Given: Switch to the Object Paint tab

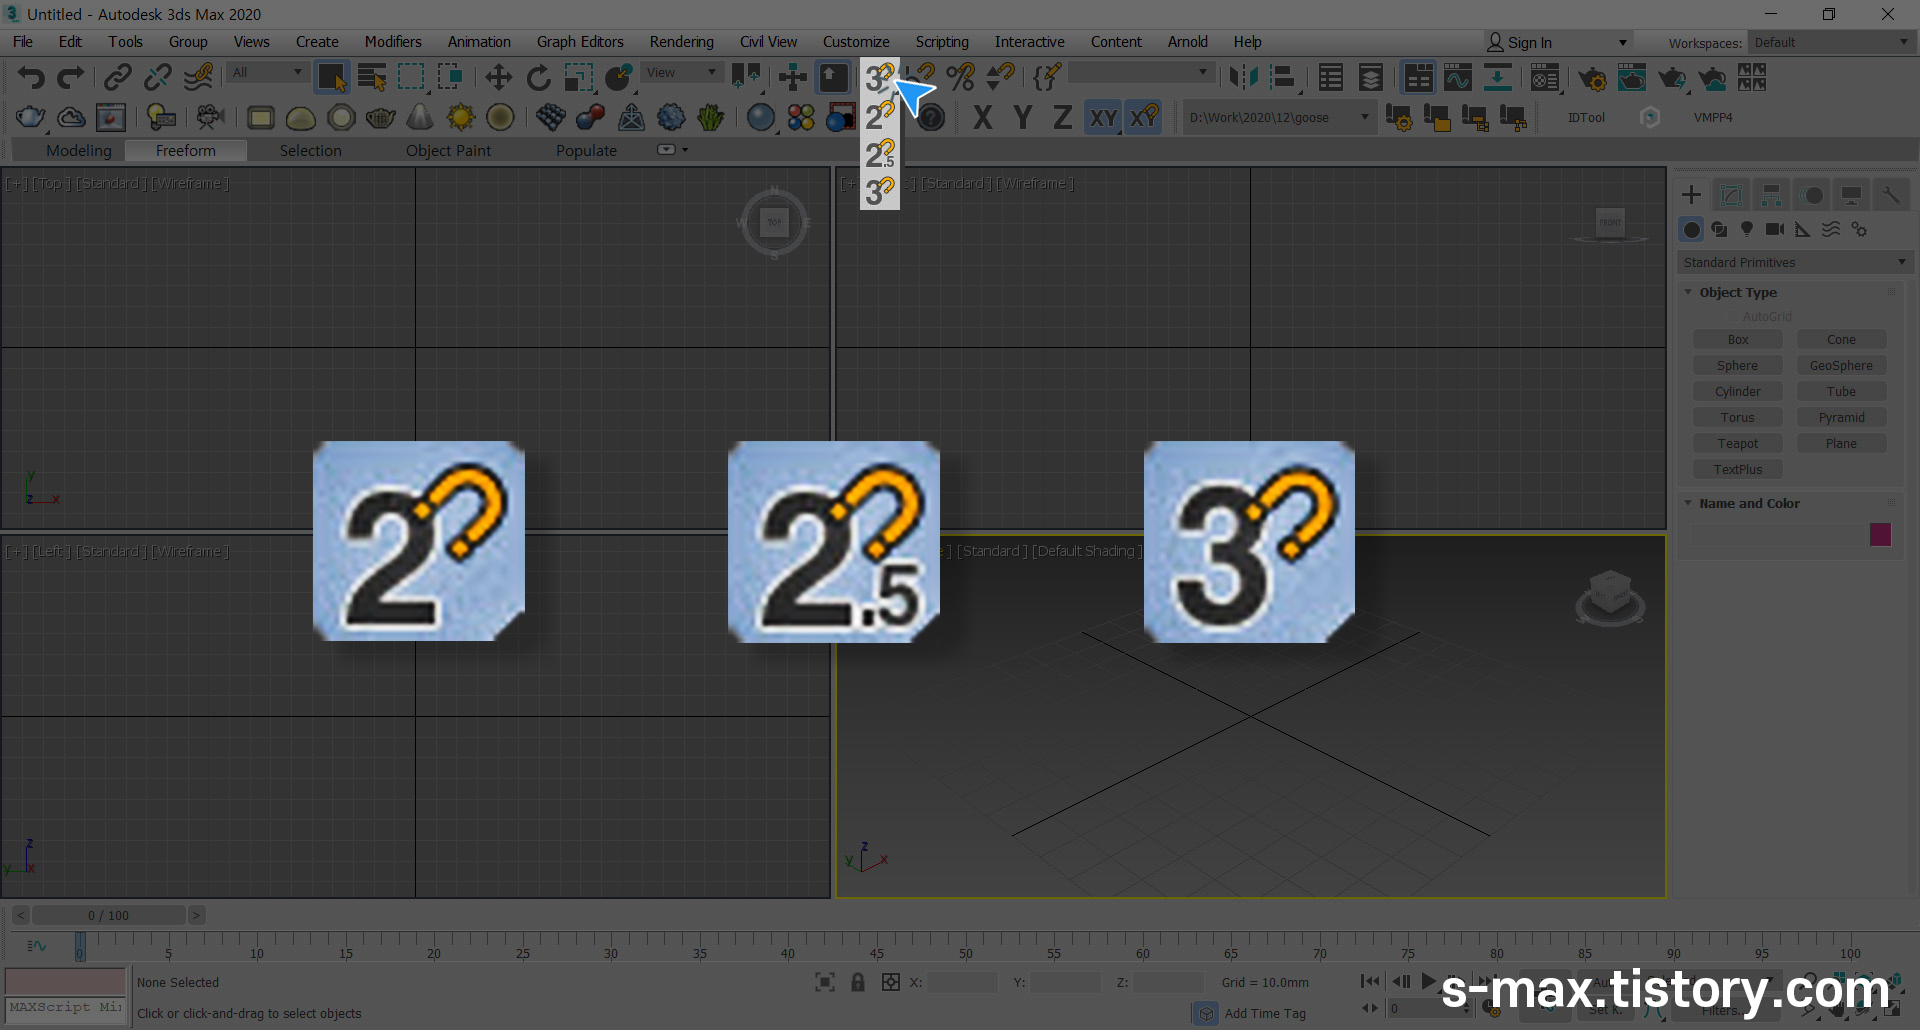Looking at the screenshot, I should coord(448,150).
